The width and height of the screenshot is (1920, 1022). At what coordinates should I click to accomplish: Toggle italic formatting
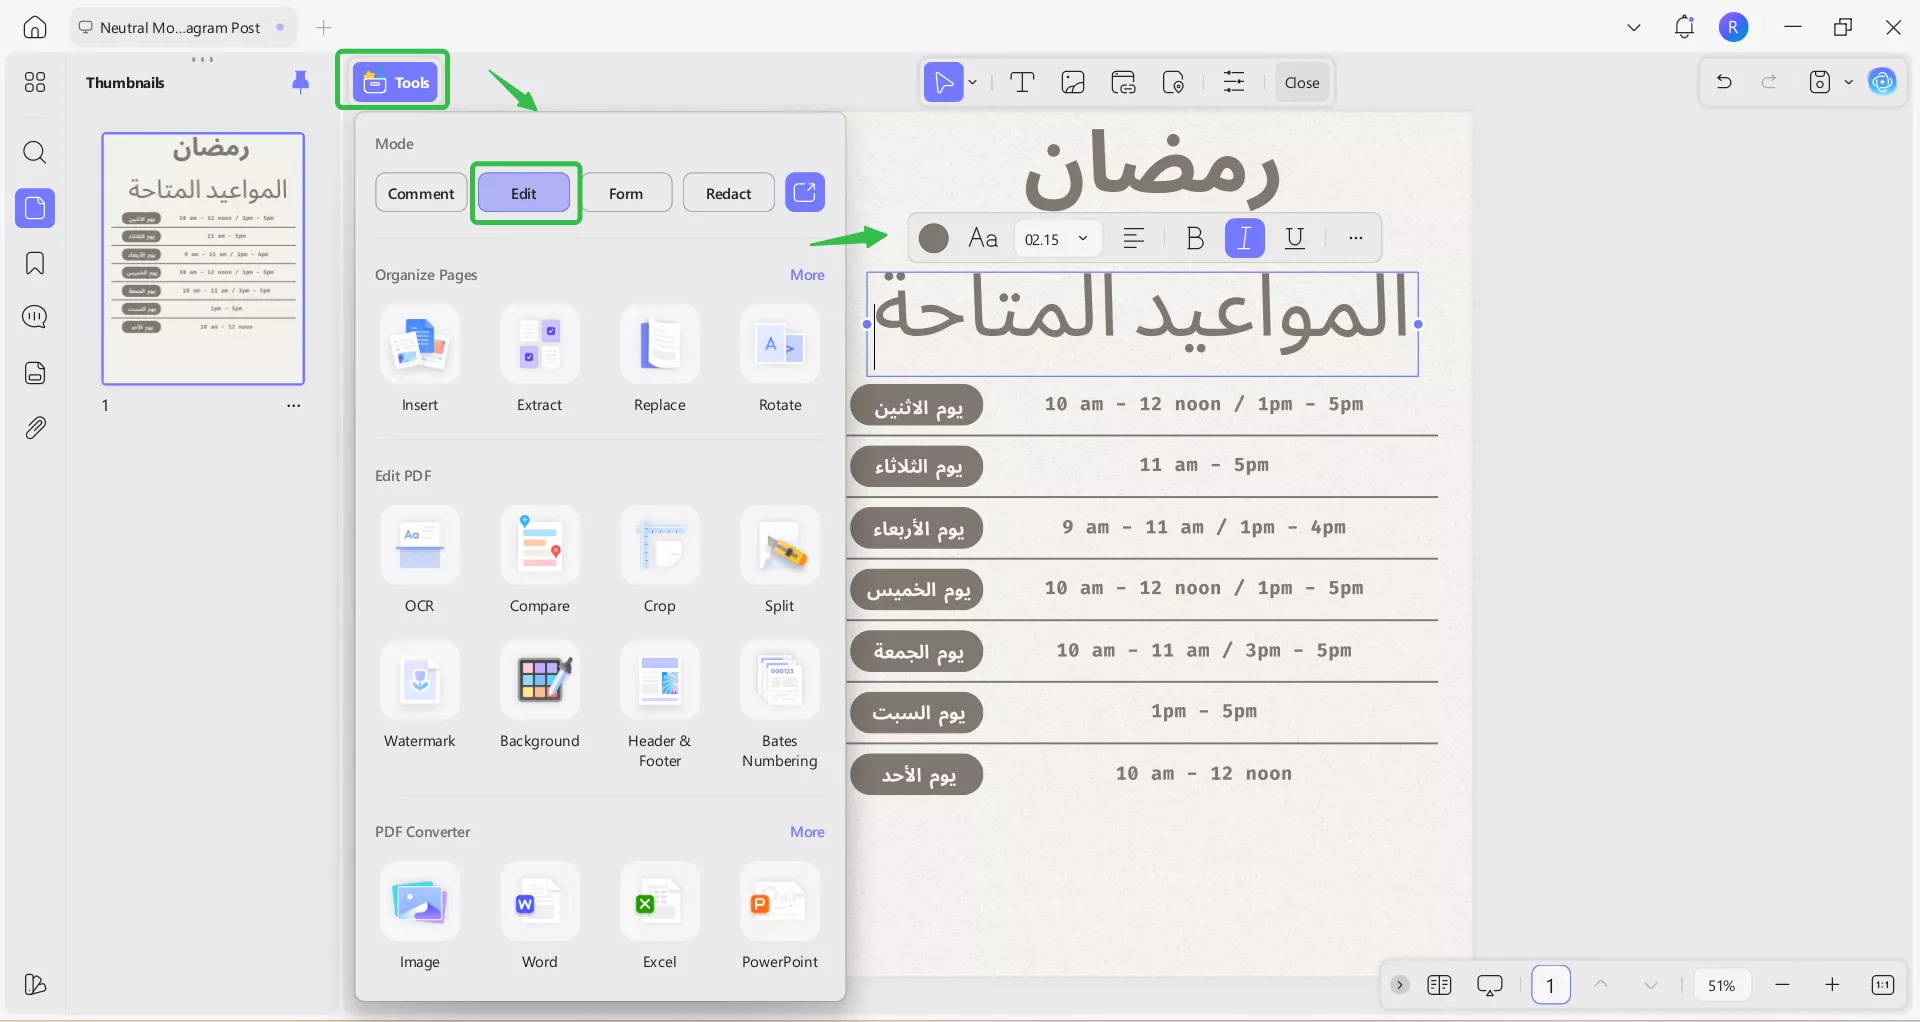(x=1244, y=238)
